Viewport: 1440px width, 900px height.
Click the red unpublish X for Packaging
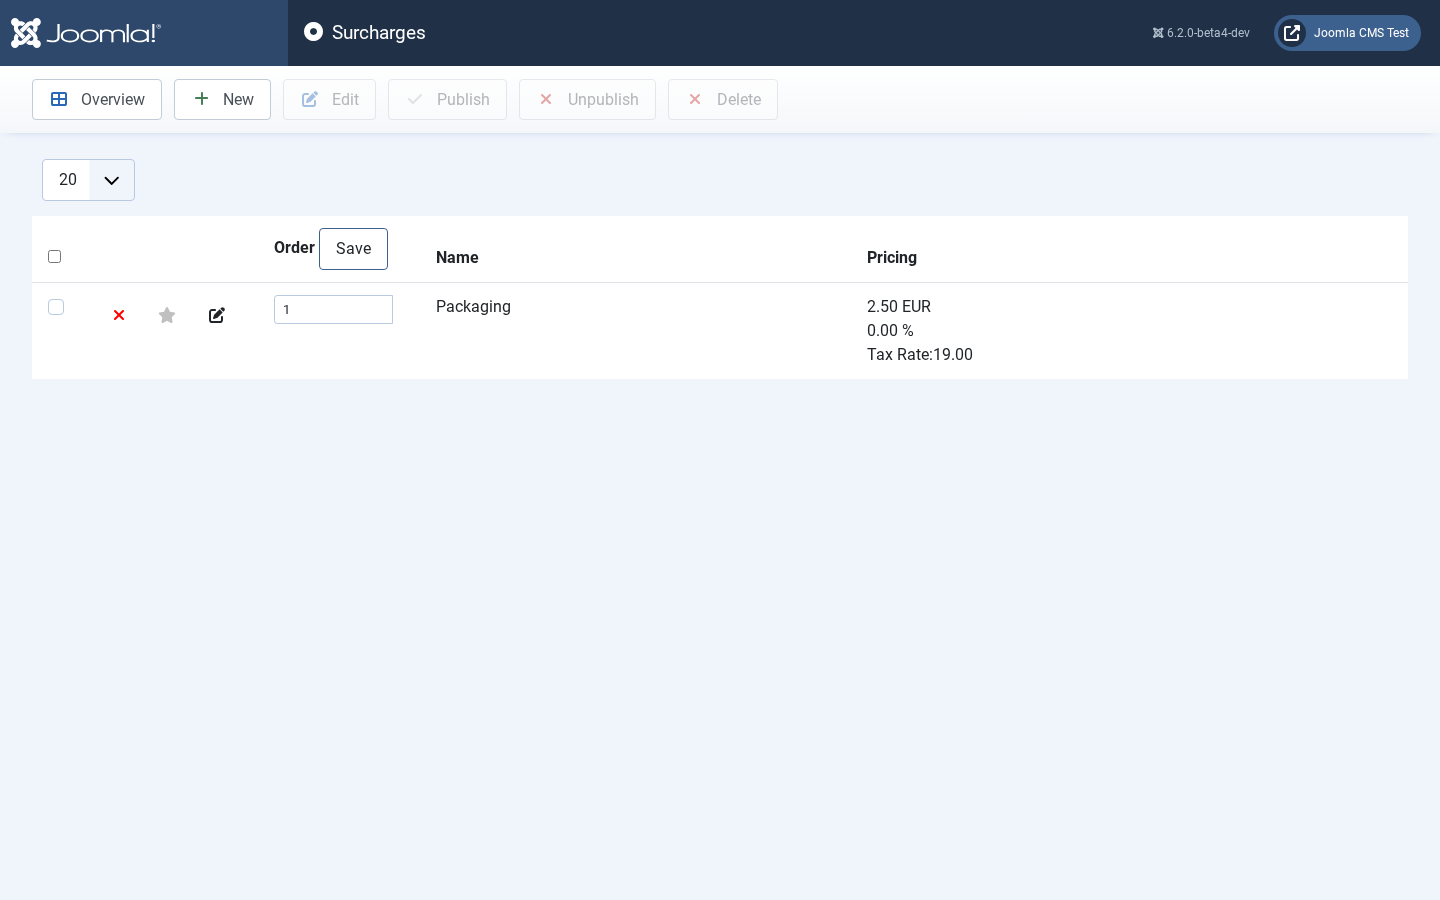pyautogui.click(x=119, y=315)
